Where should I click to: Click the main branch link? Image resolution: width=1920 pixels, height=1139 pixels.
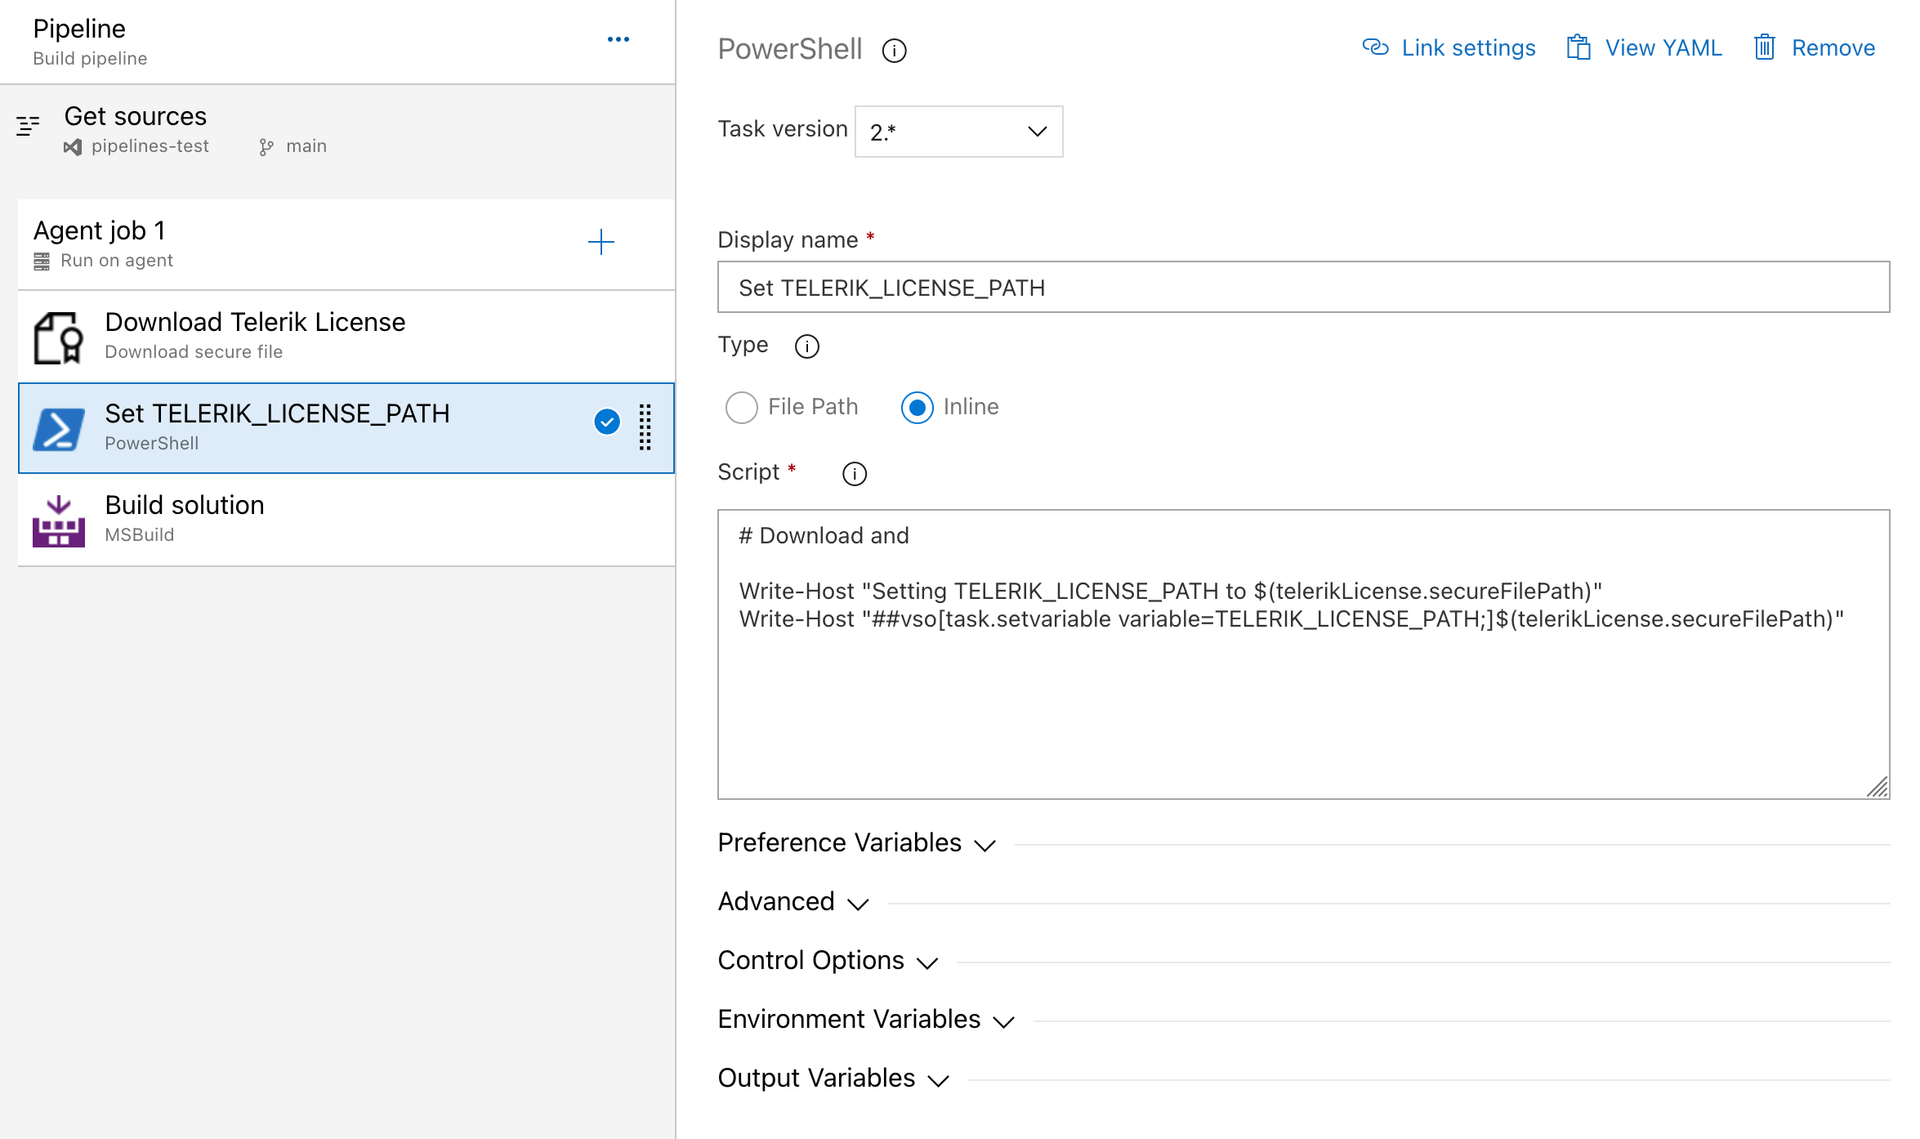point(304,146)
